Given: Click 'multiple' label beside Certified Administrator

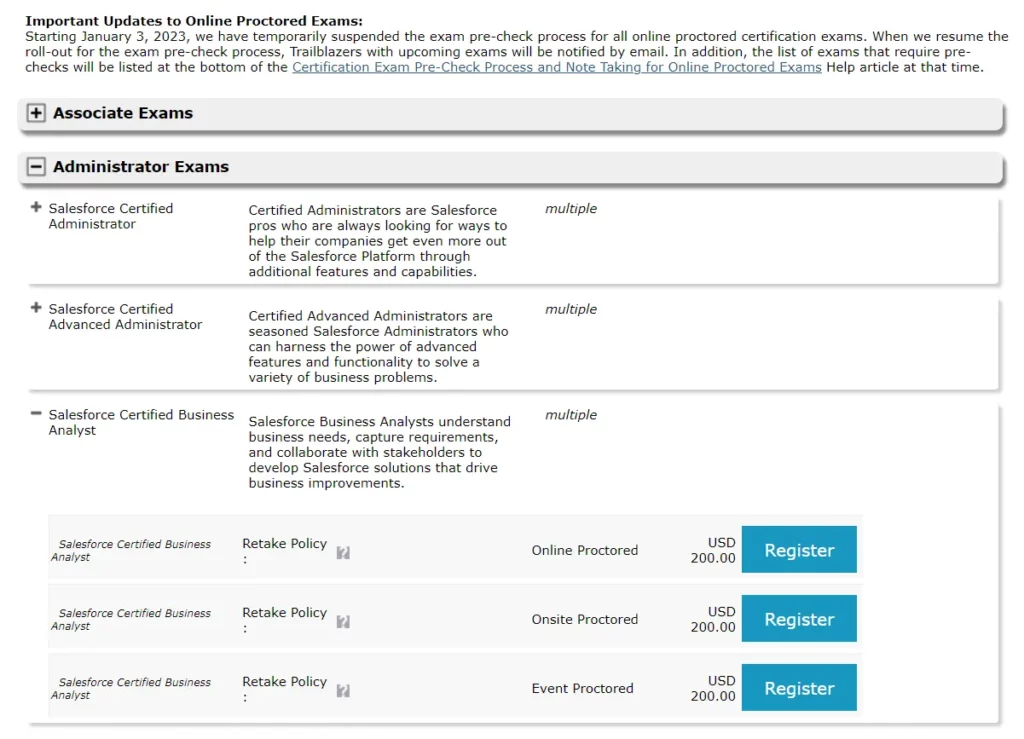Looking at the screenshot, I should point(571,209).
